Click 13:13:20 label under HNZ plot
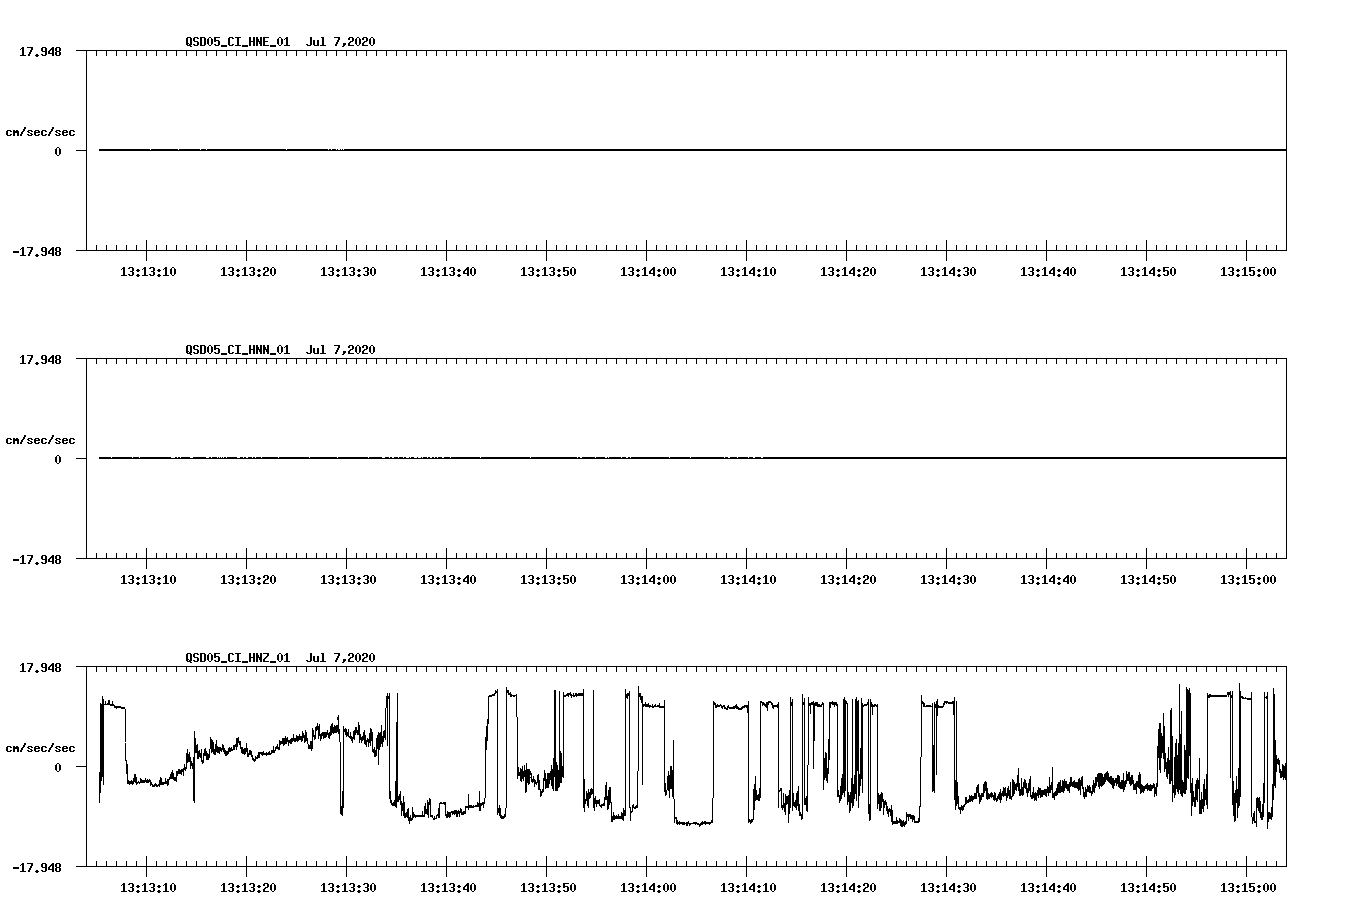 click(248, 887)
